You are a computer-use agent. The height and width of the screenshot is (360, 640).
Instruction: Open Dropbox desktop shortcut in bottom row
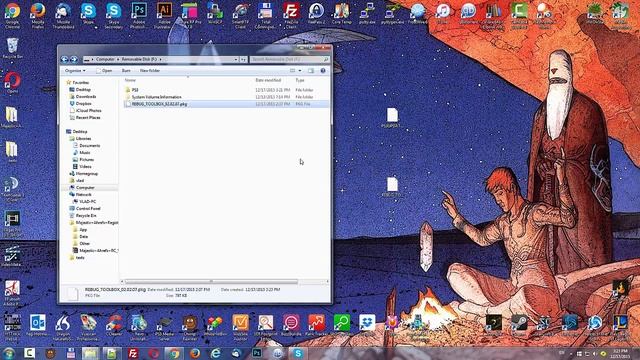[x=367, y=325]
